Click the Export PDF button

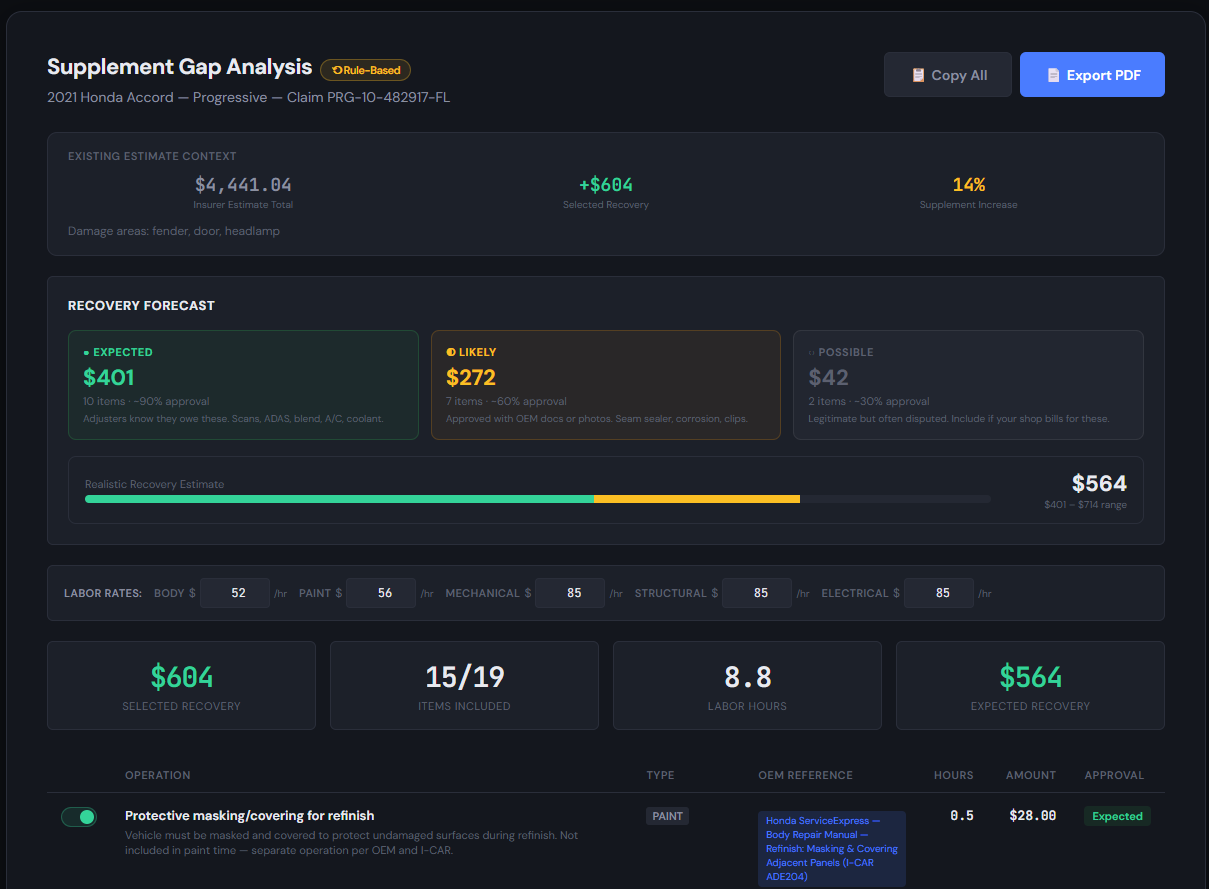click(1091, 75)
